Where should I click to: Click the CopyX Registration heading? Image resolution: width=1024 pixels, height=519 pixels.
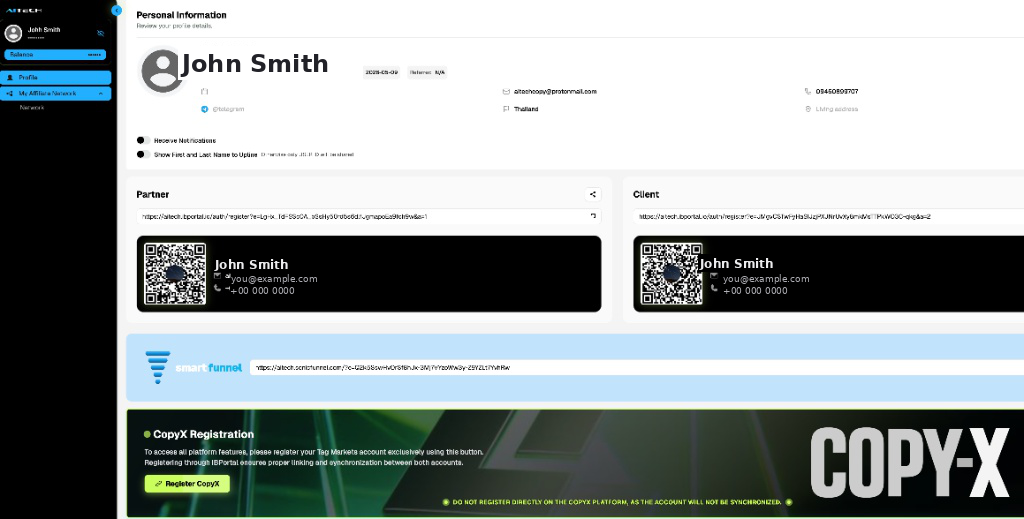point(204,434)
